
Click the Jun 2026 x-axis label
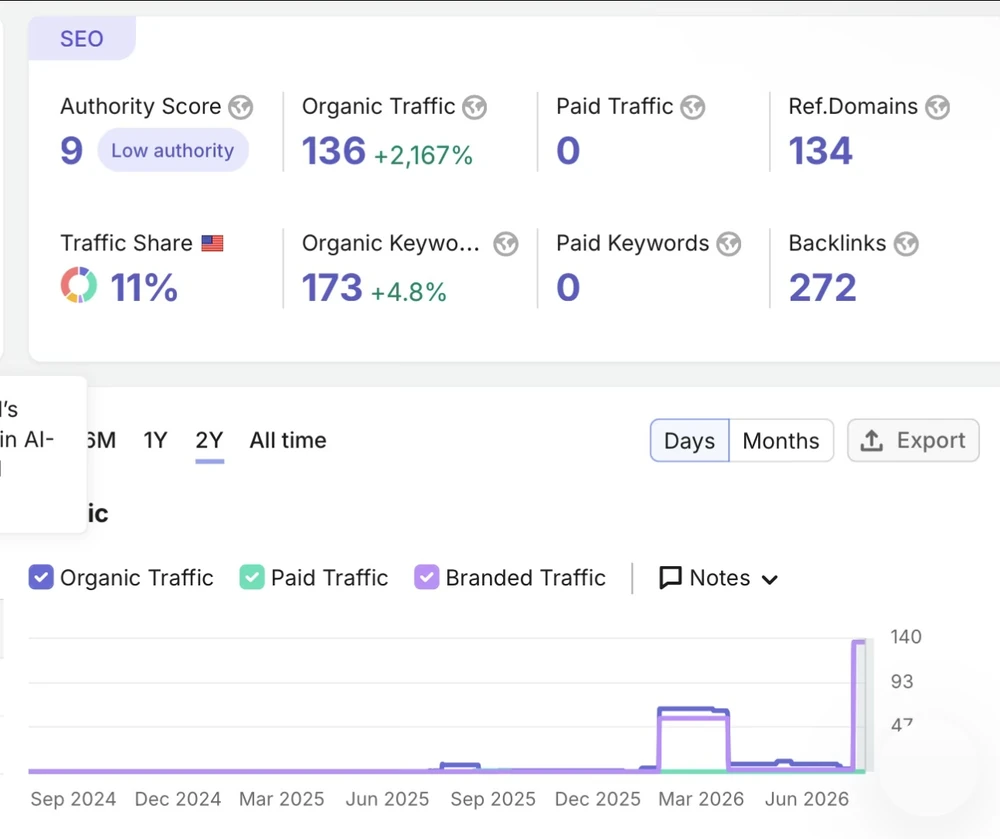(x=807, y=799)
